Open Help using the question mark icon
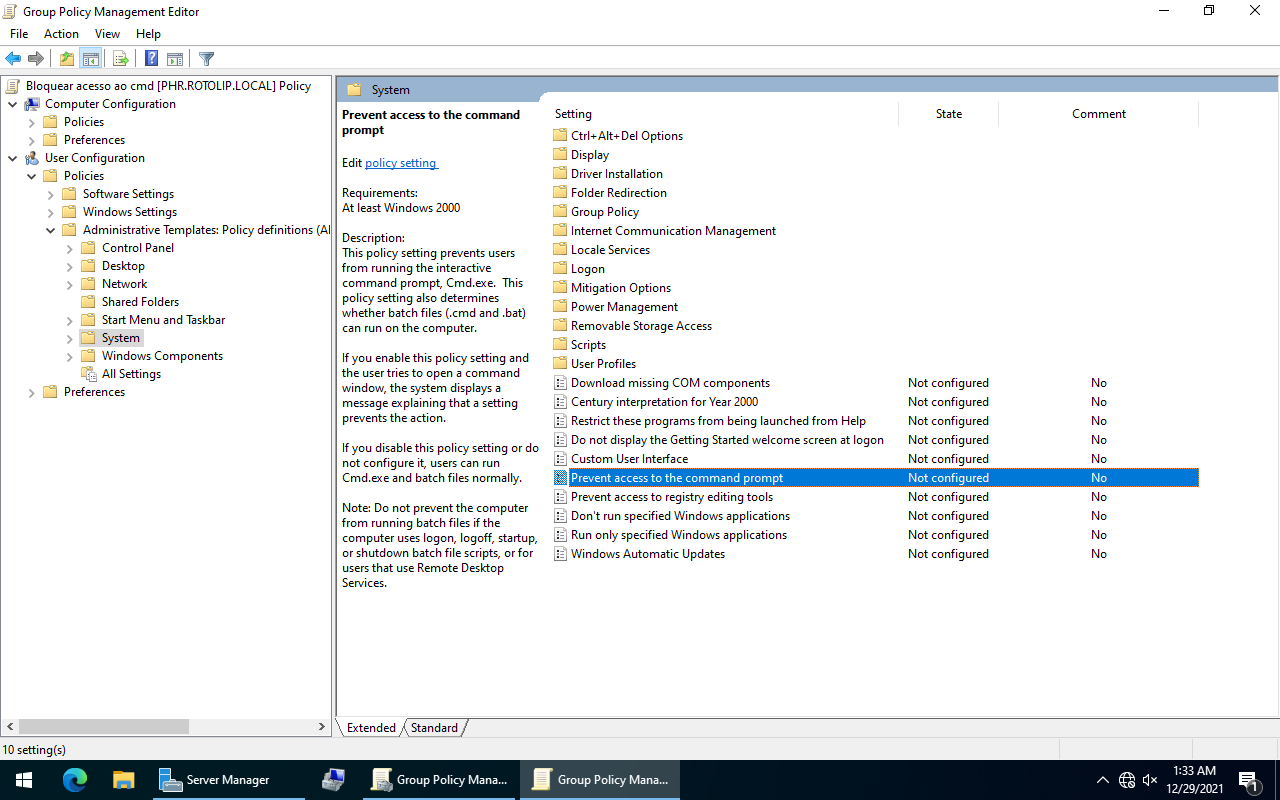Viewport: 1280px width, 800px height. click(x=151, y=58)
